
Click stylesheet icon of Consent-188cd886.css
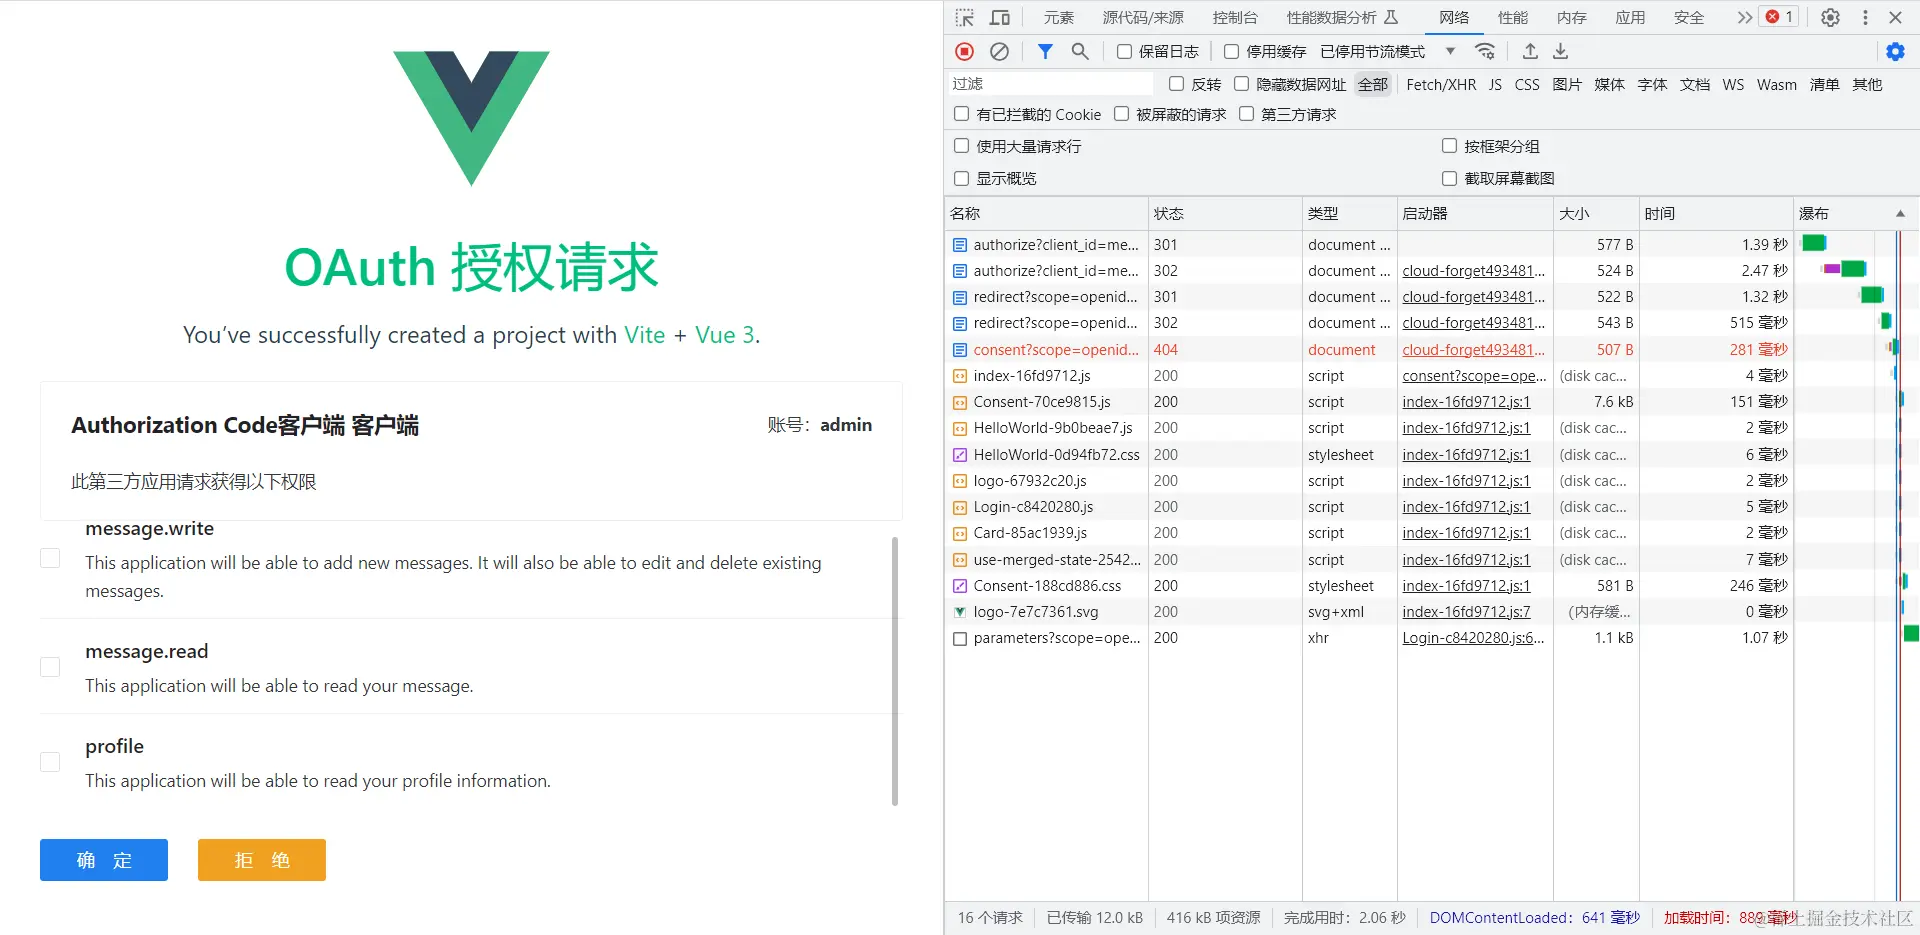(960, 586)
